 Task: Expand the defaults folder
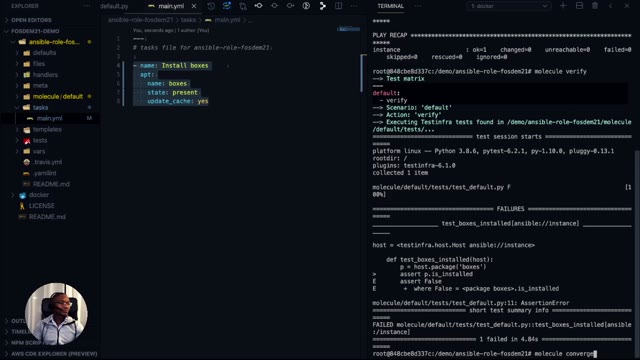point(44,53)
